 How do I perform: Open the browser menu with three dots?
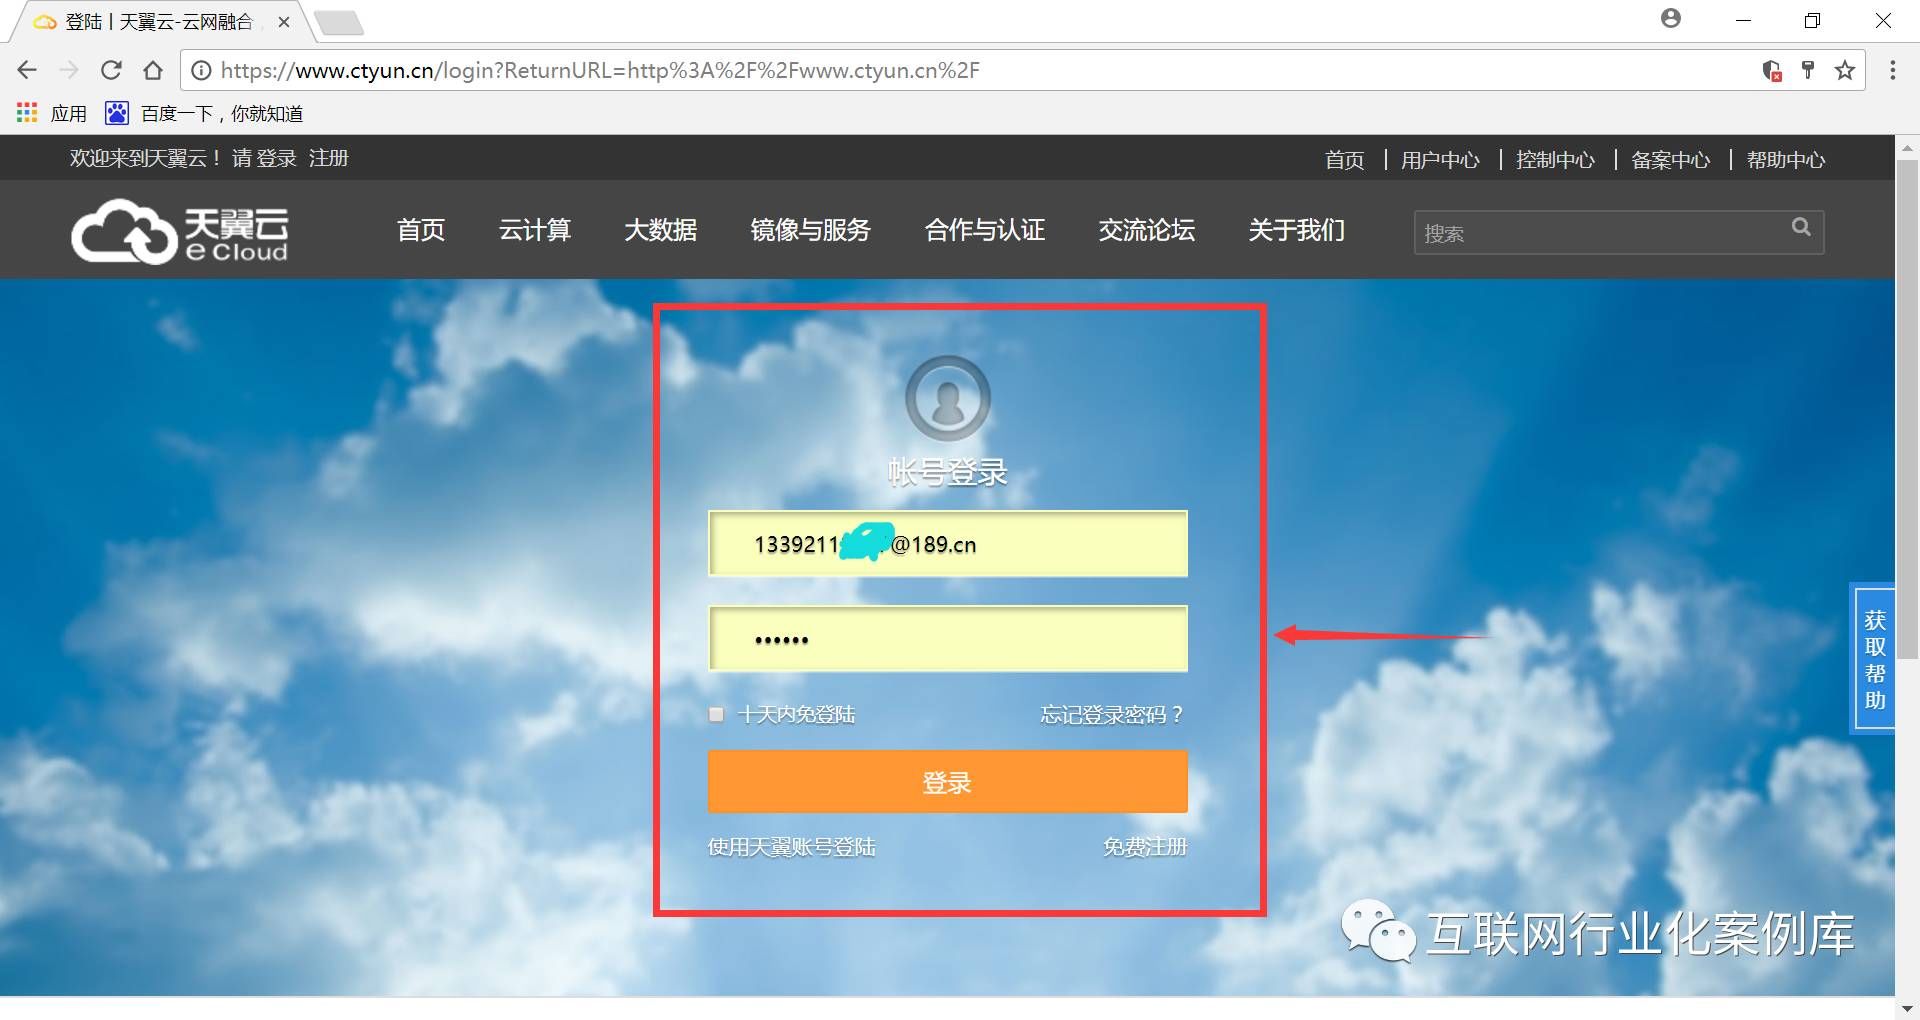click(x=1893, y=70)
